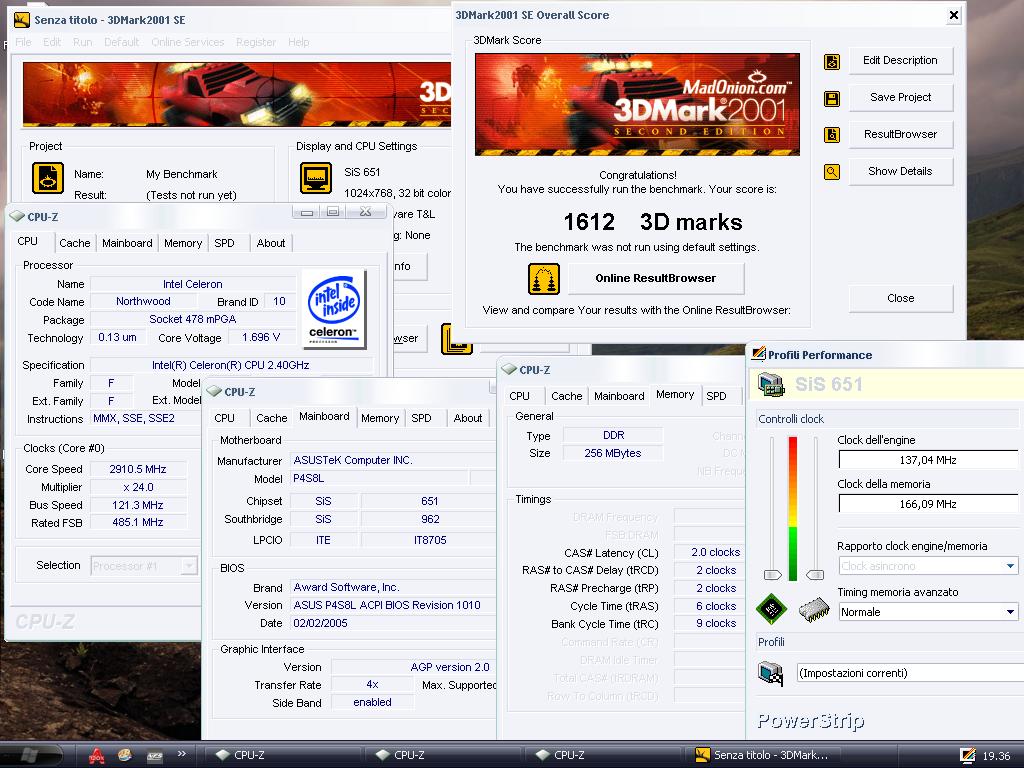The height and width of the screenshot is (768, 1024).
Task: Open the Start button in the taskbar
Action: click(x=31, y=755)
